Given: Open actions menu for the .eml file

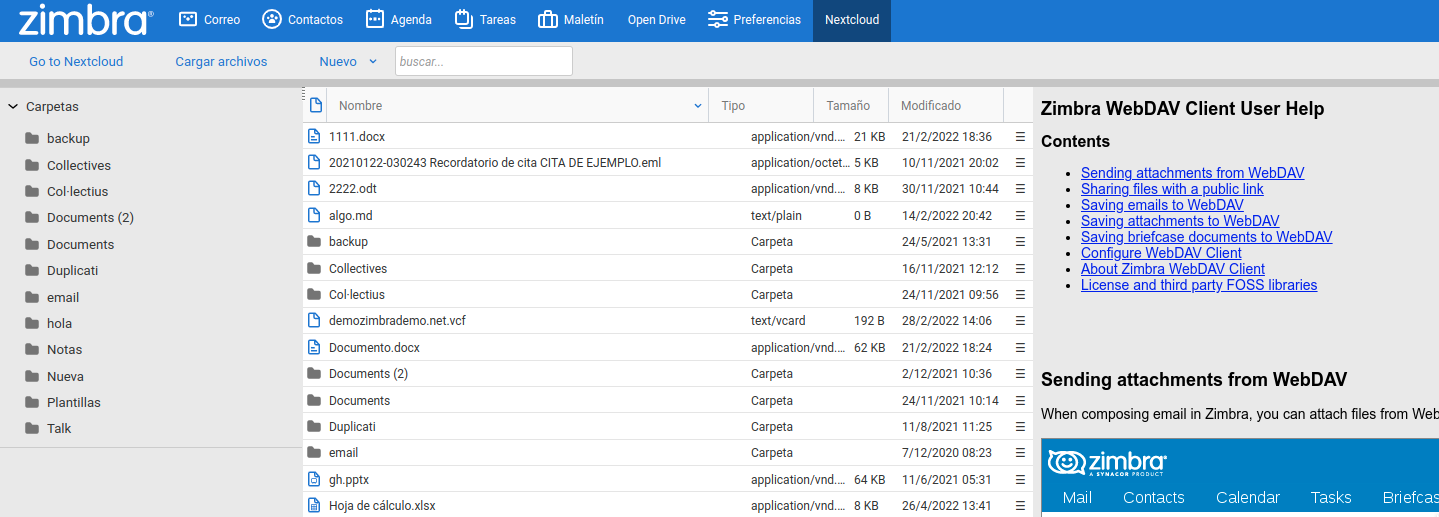Looking at the screenshot, I should [x=1021, y=162].
